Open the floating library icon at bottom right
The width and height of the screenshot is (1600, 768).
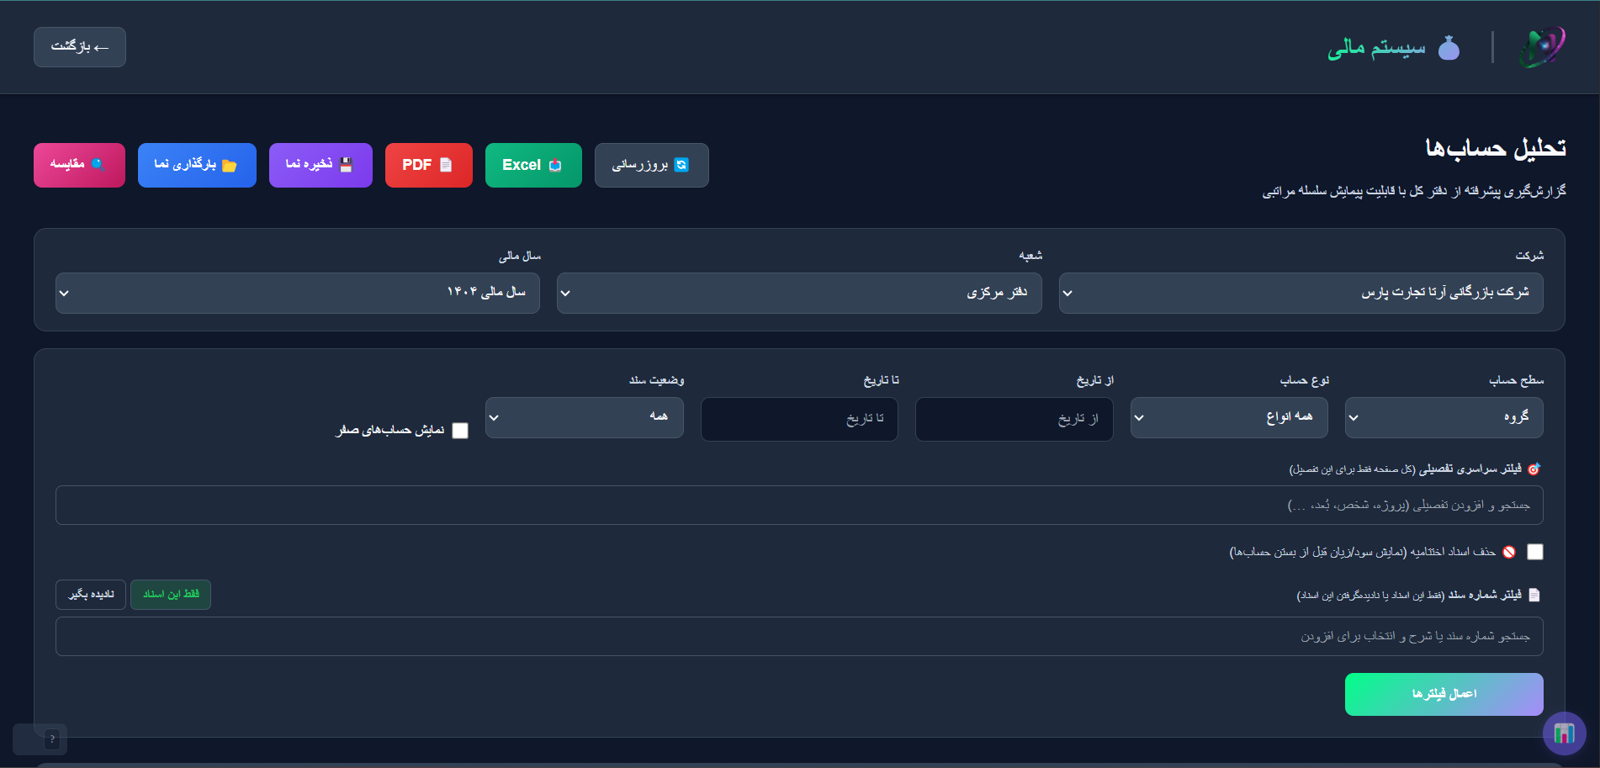(x=1564, y=733)
